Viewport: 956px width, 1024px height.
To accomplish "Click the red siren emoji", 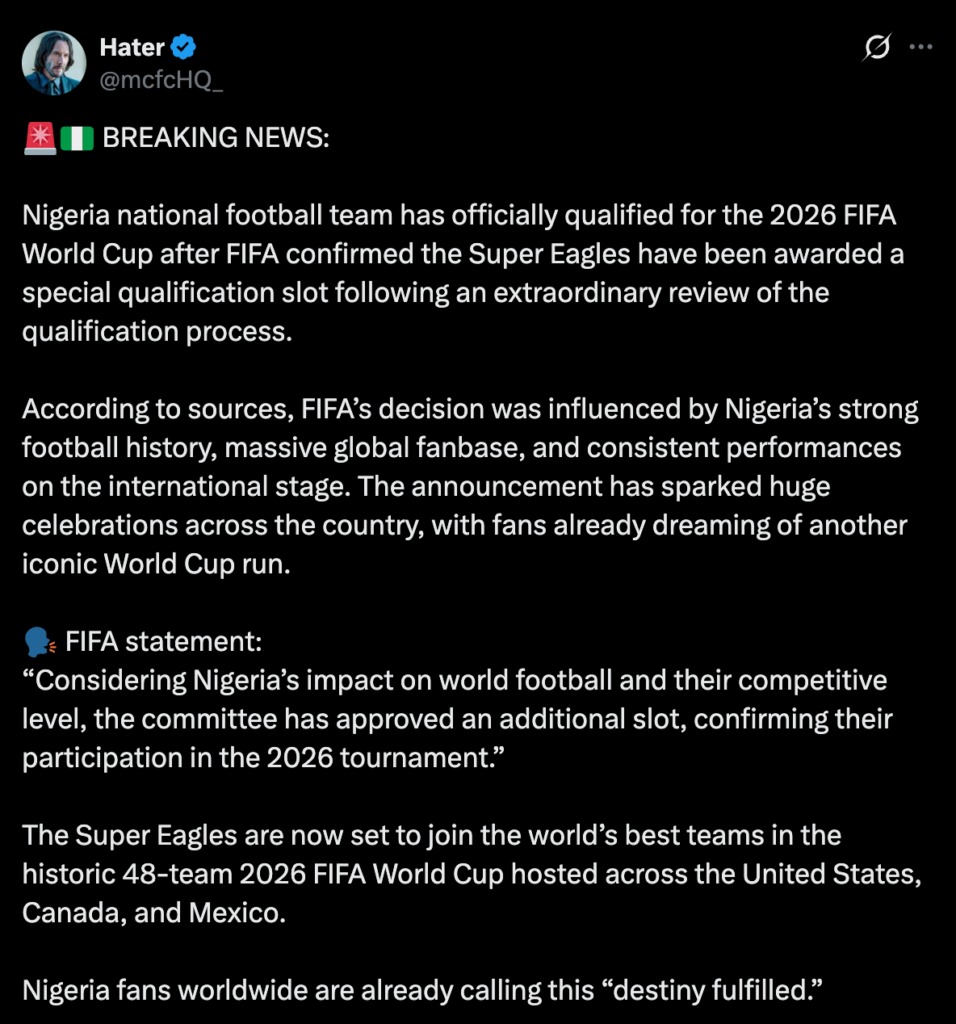I will coord(39,139).
